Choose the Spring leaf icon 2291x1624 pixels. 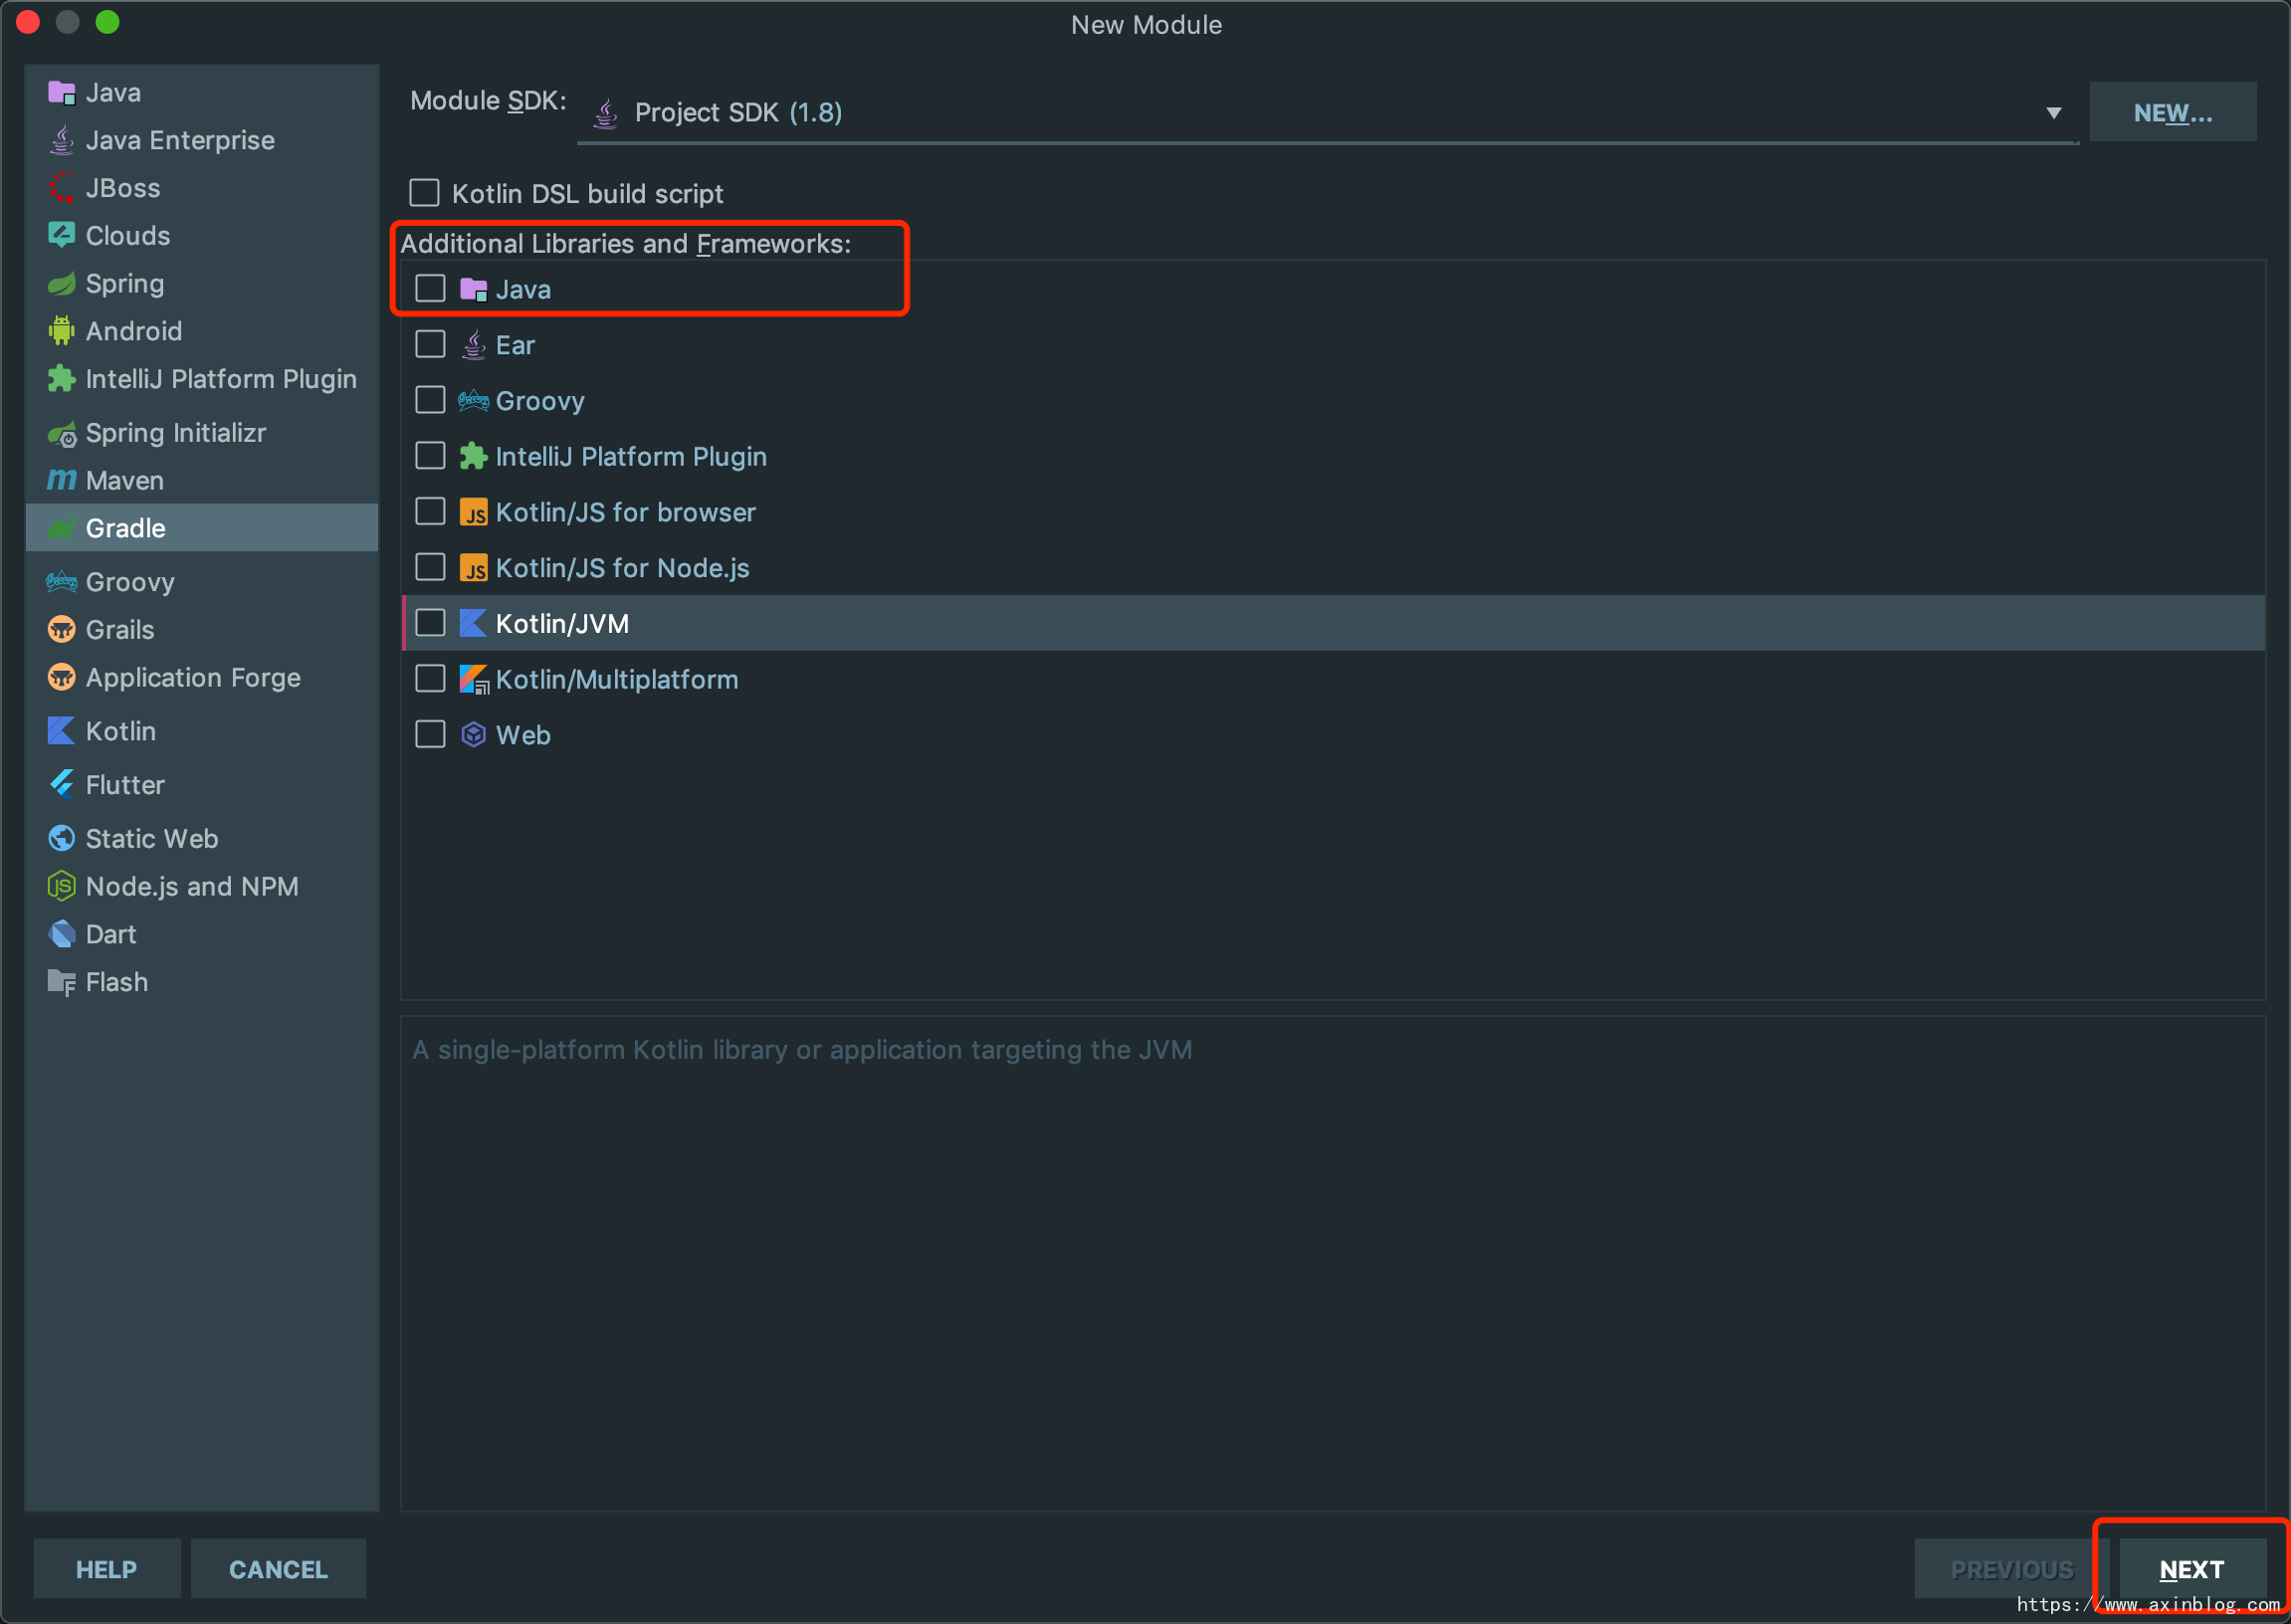61,283
